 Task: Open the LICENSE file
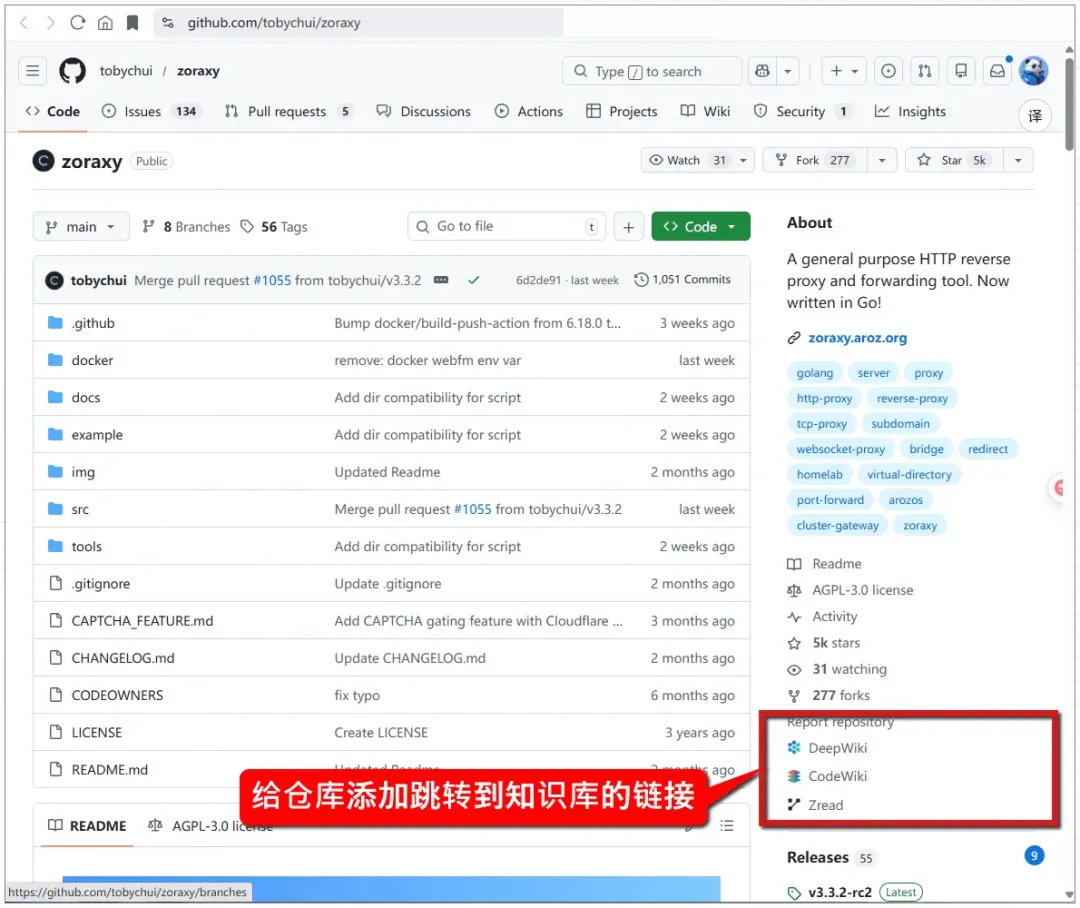(96, 732)
